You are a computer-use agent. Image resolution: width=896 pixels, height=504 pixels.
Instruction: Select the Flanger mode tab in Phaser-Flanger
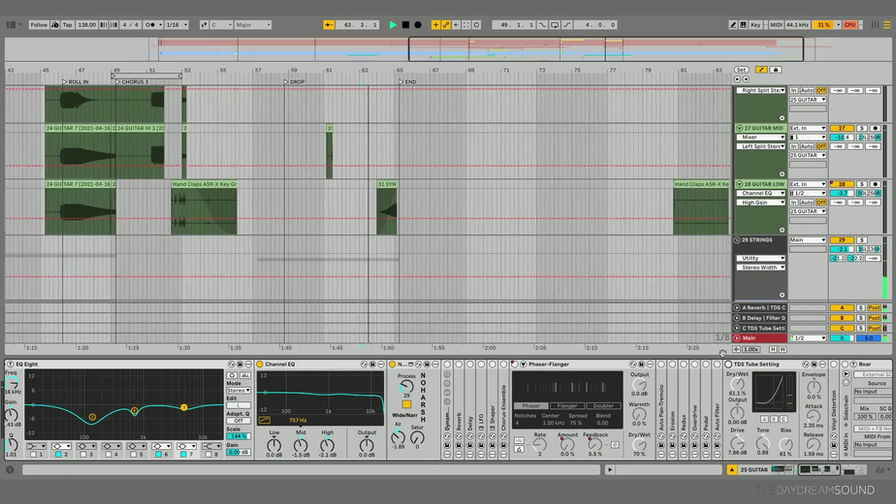(567, 406)
